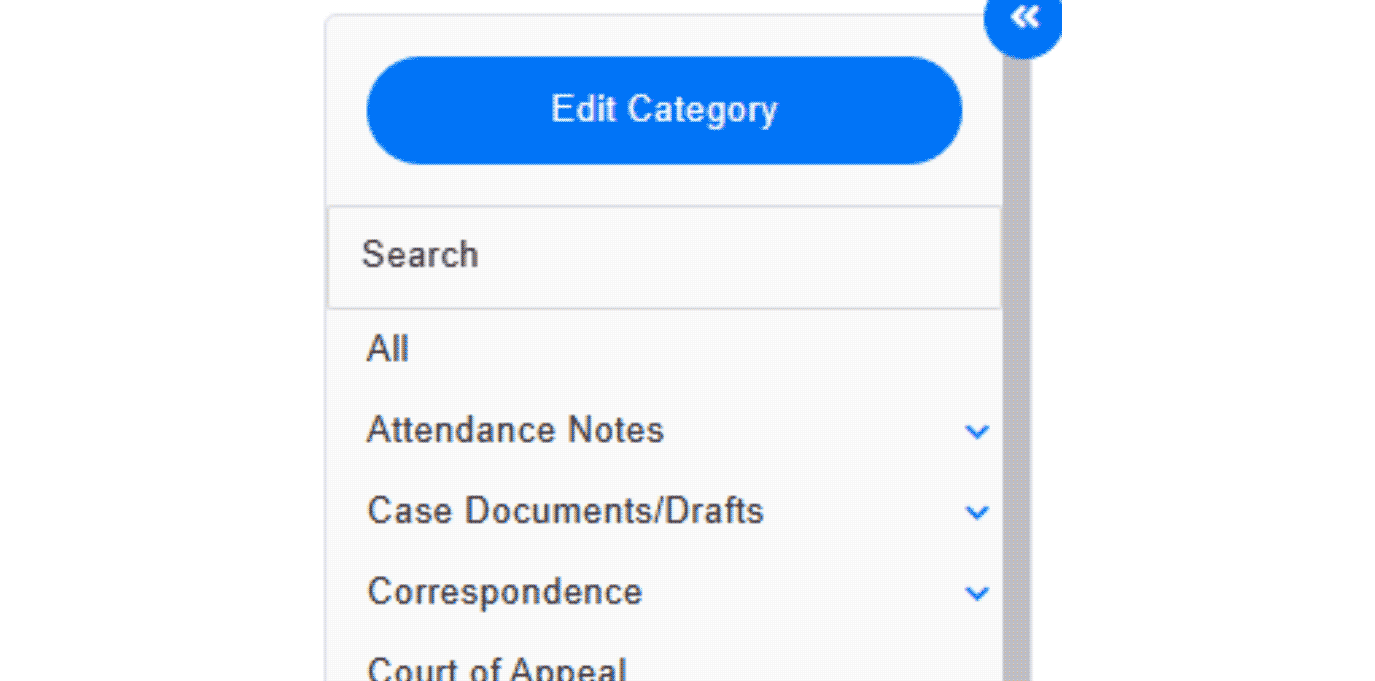Collapse the category sidebar with double-chevron icon
1375x681 pixels.
pos(1024,19)
